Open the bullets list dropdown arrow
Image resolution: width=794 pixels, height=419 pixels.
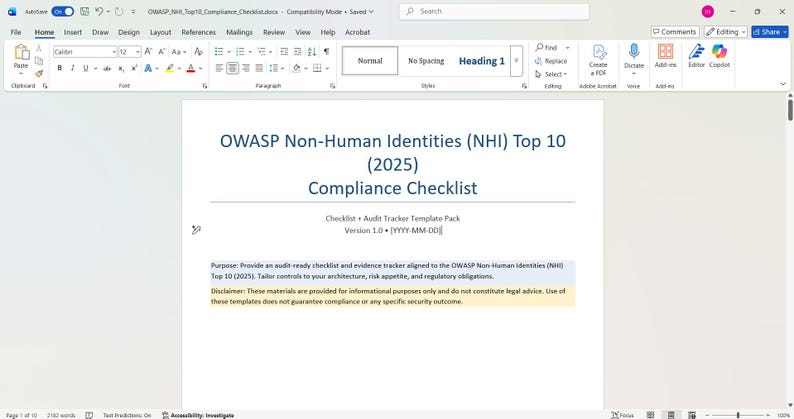[x=229, y=52]
